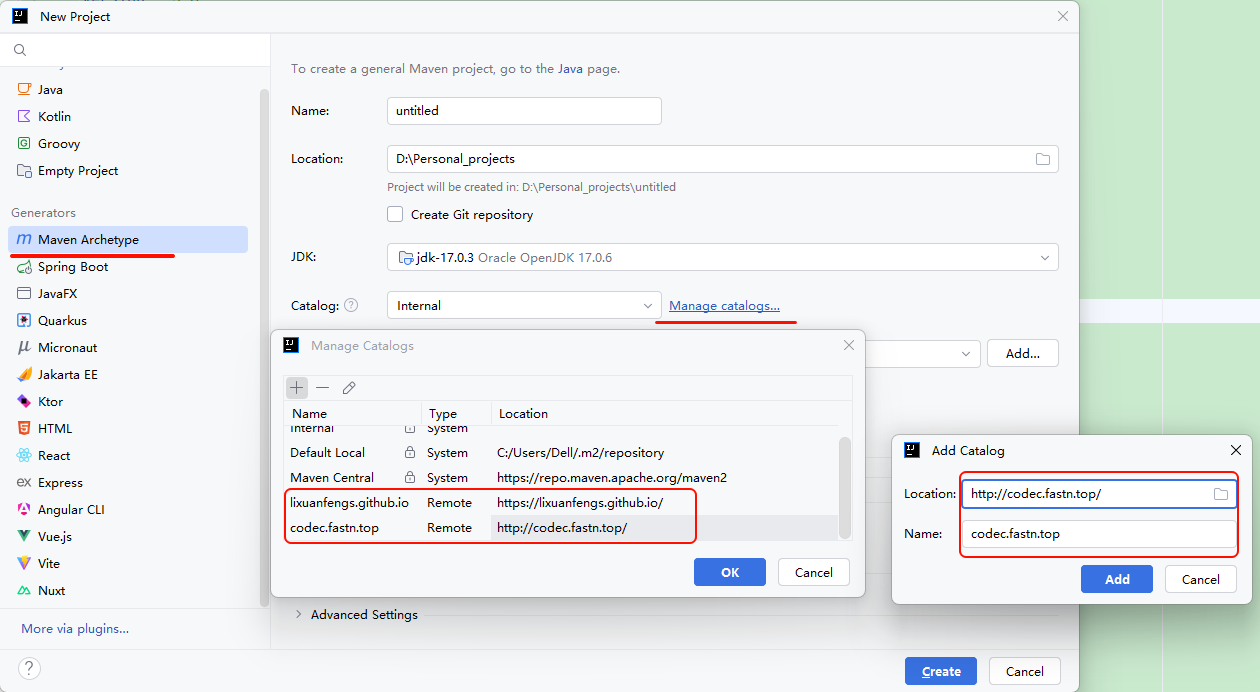Select the Groovy project type
This screenshot has width=1260, height=692.
tap(128, 143)
